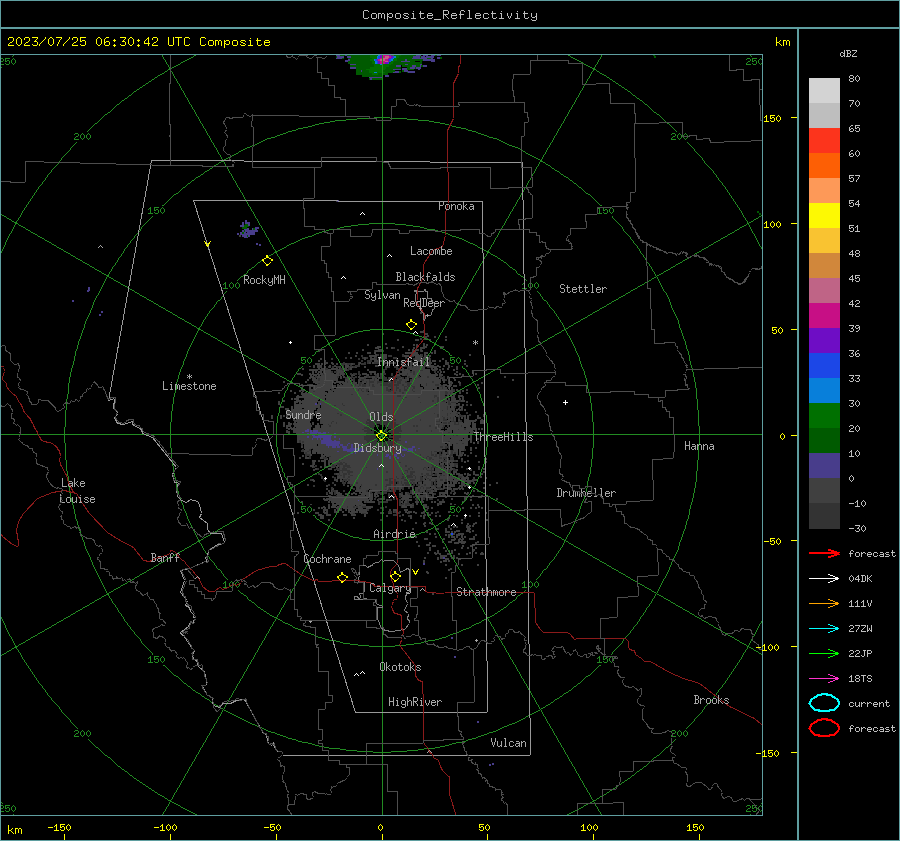The image size is (900, 841).
Task: Click the Vulcan label
Action: [509, 743]
